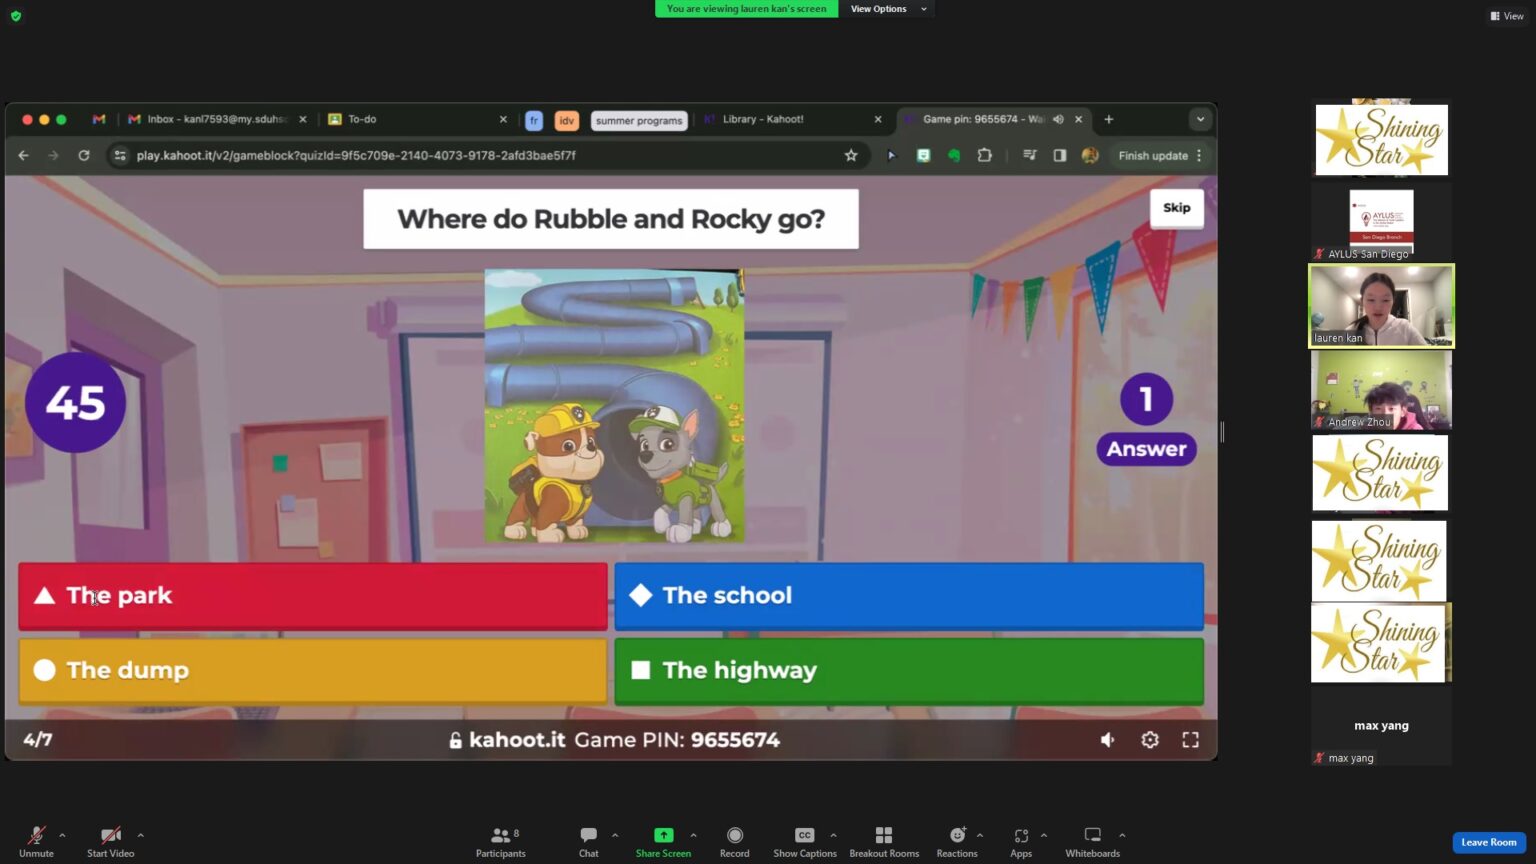Screen dimensions: 1536x864
Task: Start Video in Zoom toolbar
Action: (x=110, y=842)
